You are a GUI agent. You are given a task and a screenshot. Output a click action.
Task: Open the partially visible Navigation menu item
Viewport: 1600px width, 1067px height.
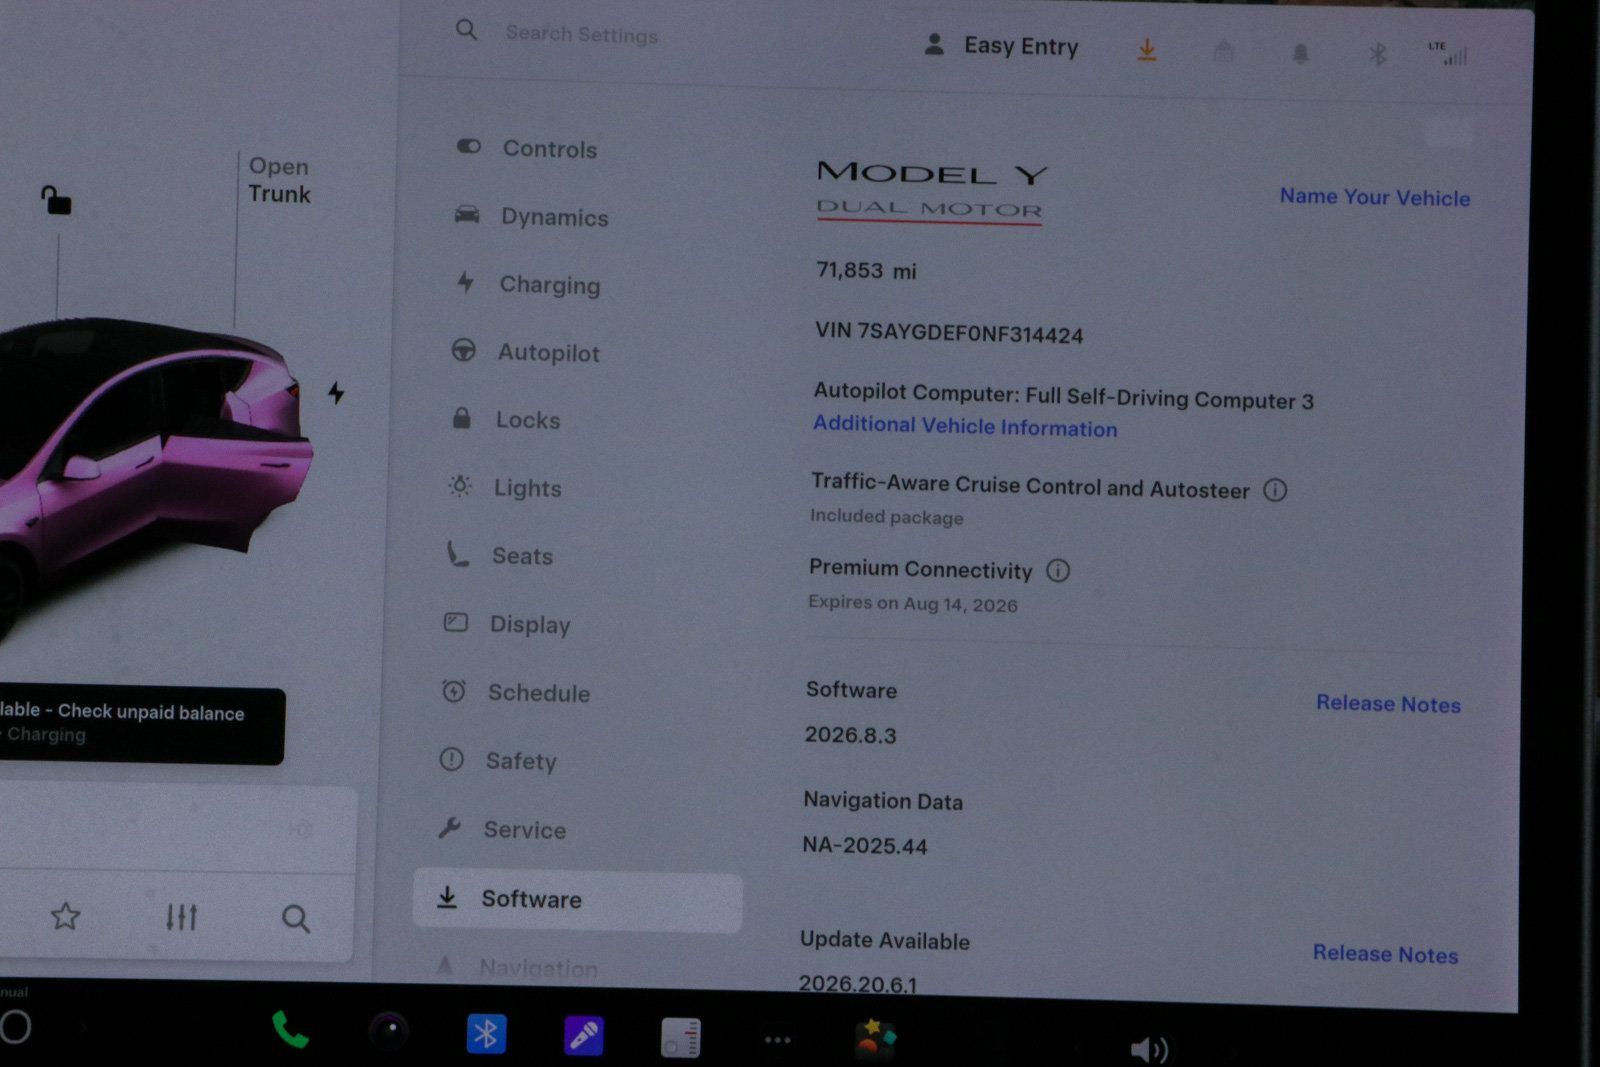pyautogui.click(x=518, y=966)
